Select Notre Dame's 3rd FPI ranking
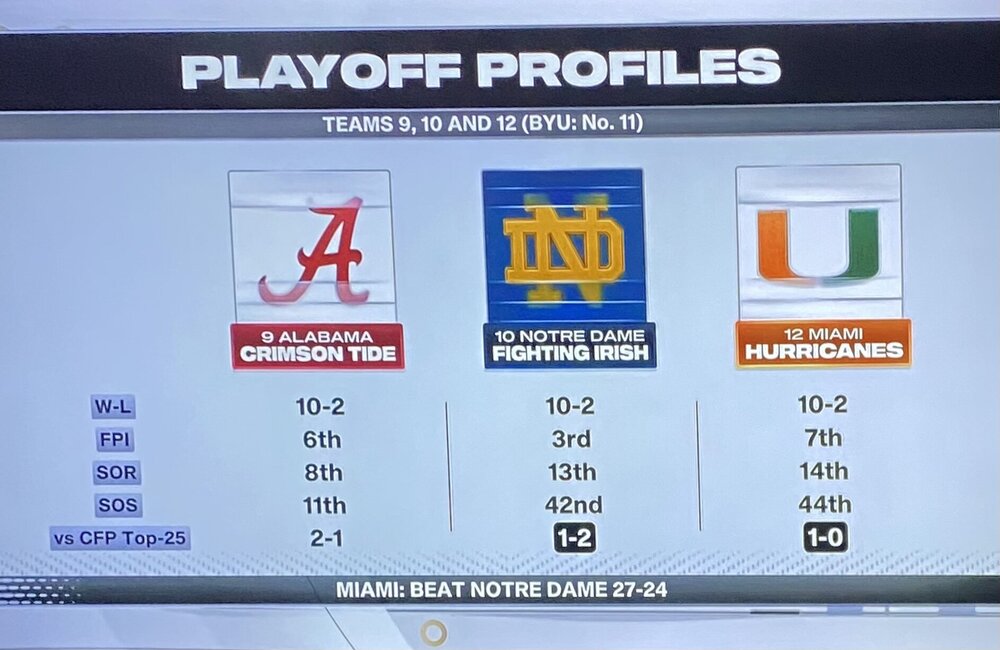The height and width of the screenshot is (650, 1000). pos(571,439)
